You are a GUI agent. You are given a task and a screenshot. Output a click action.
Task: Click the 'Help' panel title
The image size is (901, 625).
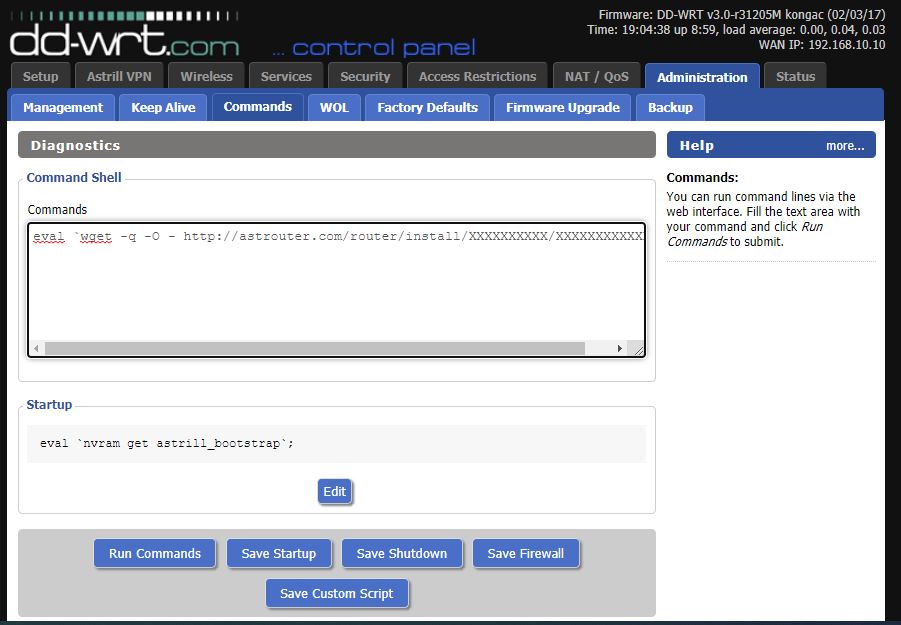pyautogui.click(x=696, y=146)
